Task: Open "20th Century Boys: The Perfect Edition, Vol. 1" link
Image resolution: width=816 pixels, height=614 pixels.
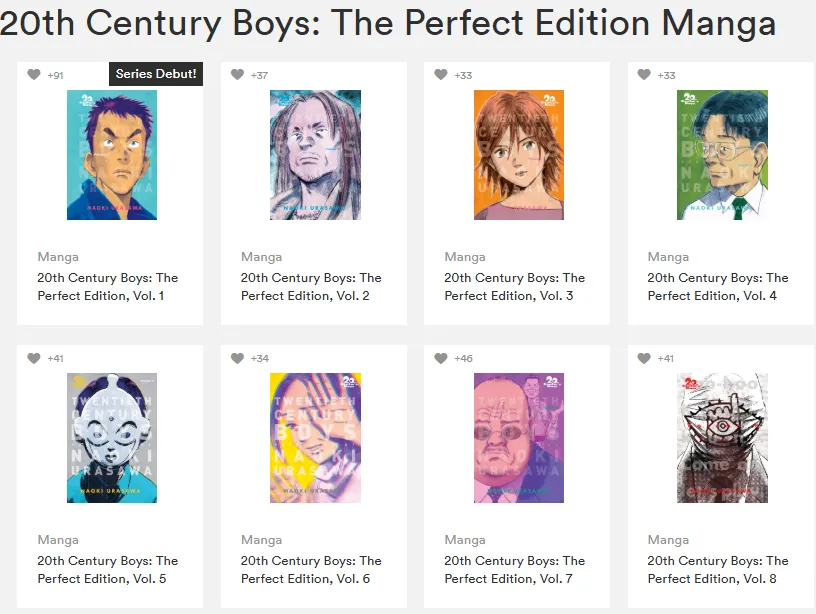Action: tap(108, 287)
